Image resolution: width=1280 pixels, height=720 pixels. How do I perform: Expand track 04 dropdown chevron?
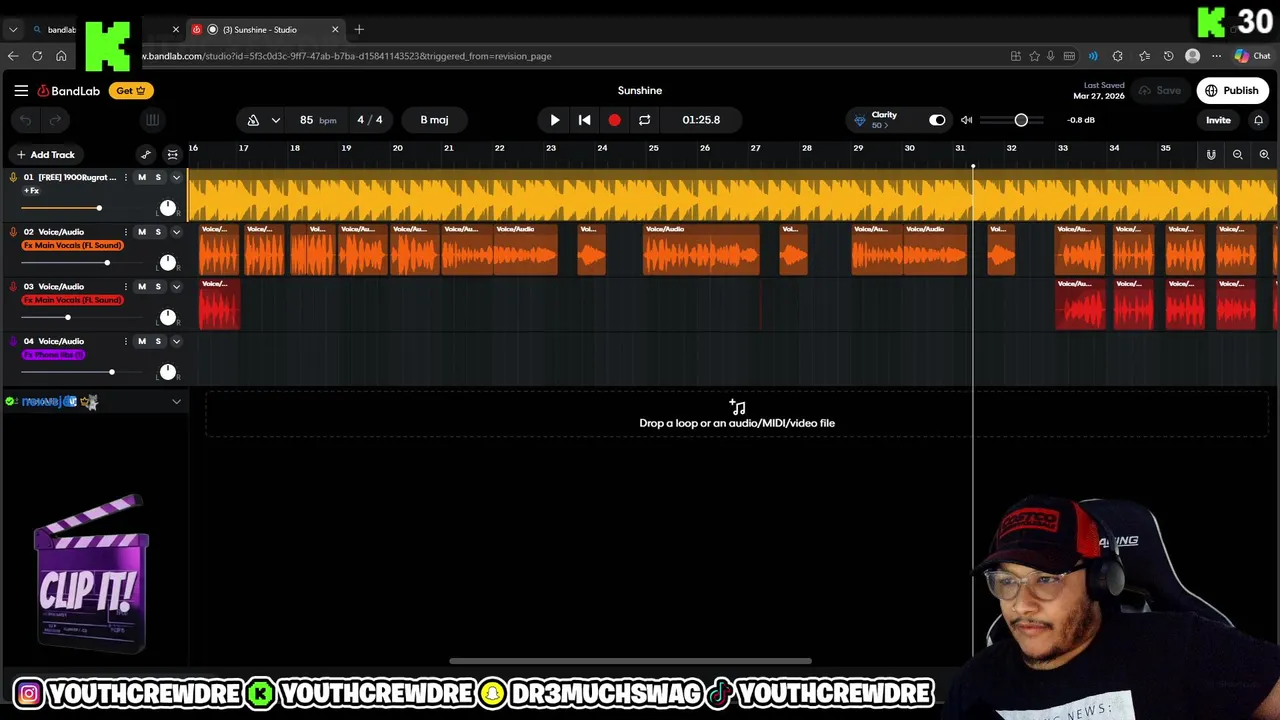(176, 342)
